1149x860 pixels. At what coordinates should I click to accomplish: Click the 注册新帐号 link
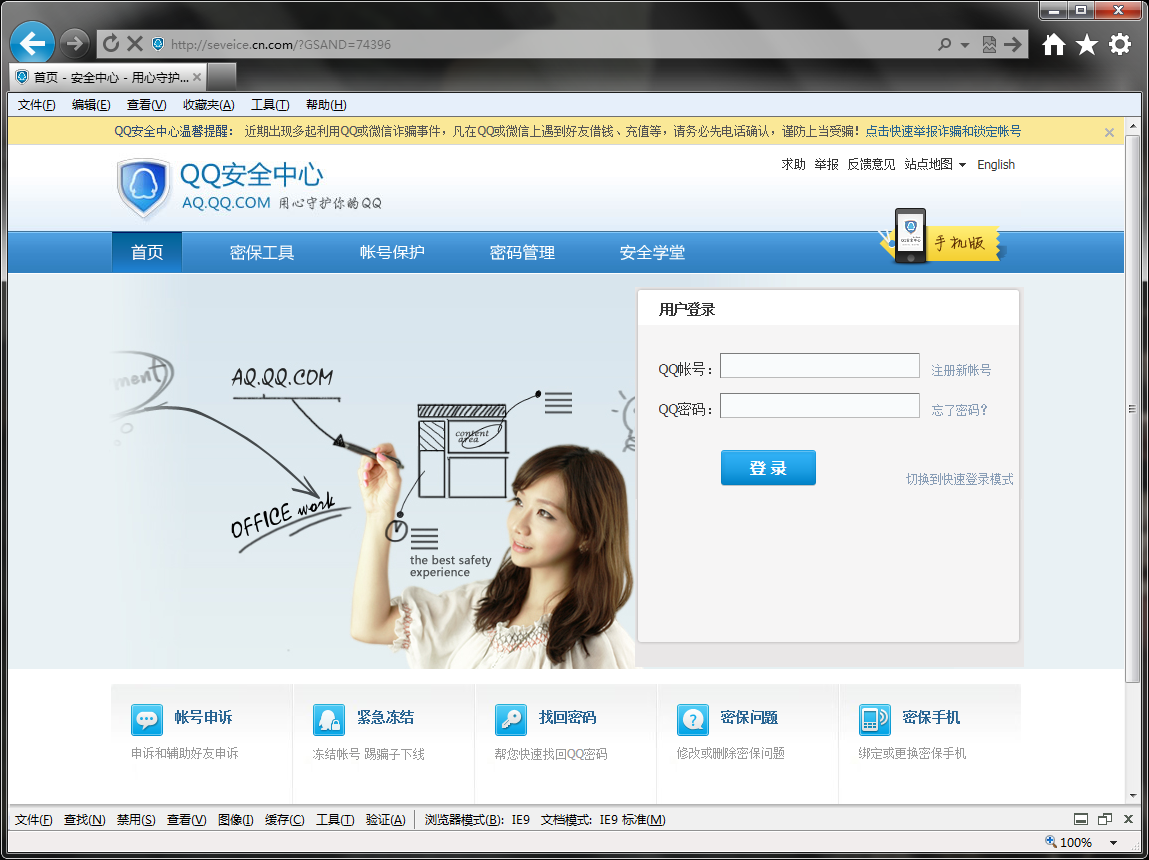(961, 370)
